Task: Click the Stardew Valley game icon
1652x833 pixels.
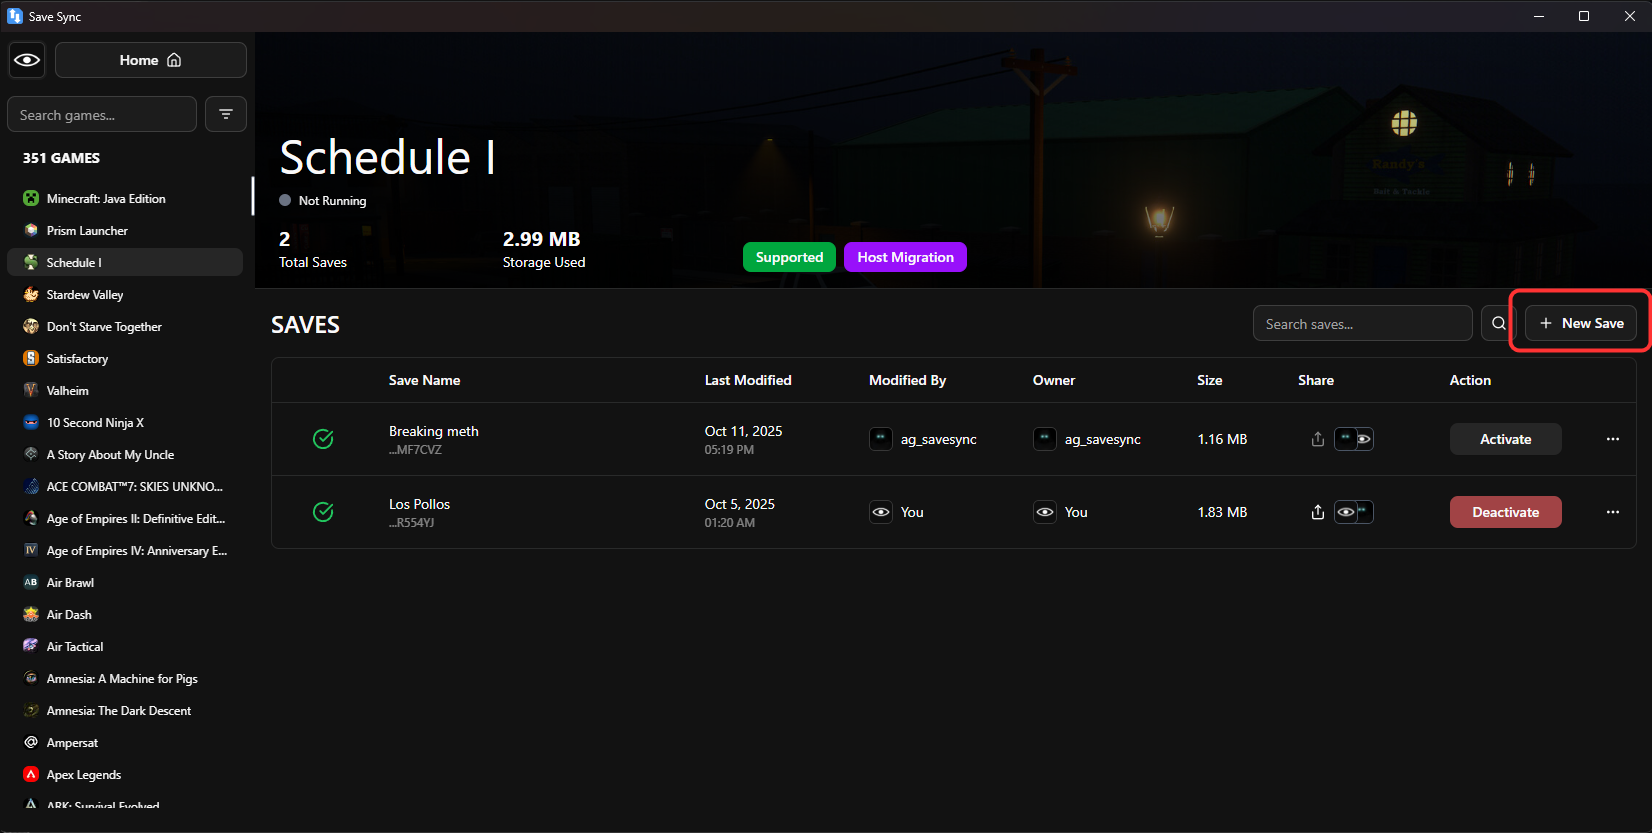Action: 31,294
